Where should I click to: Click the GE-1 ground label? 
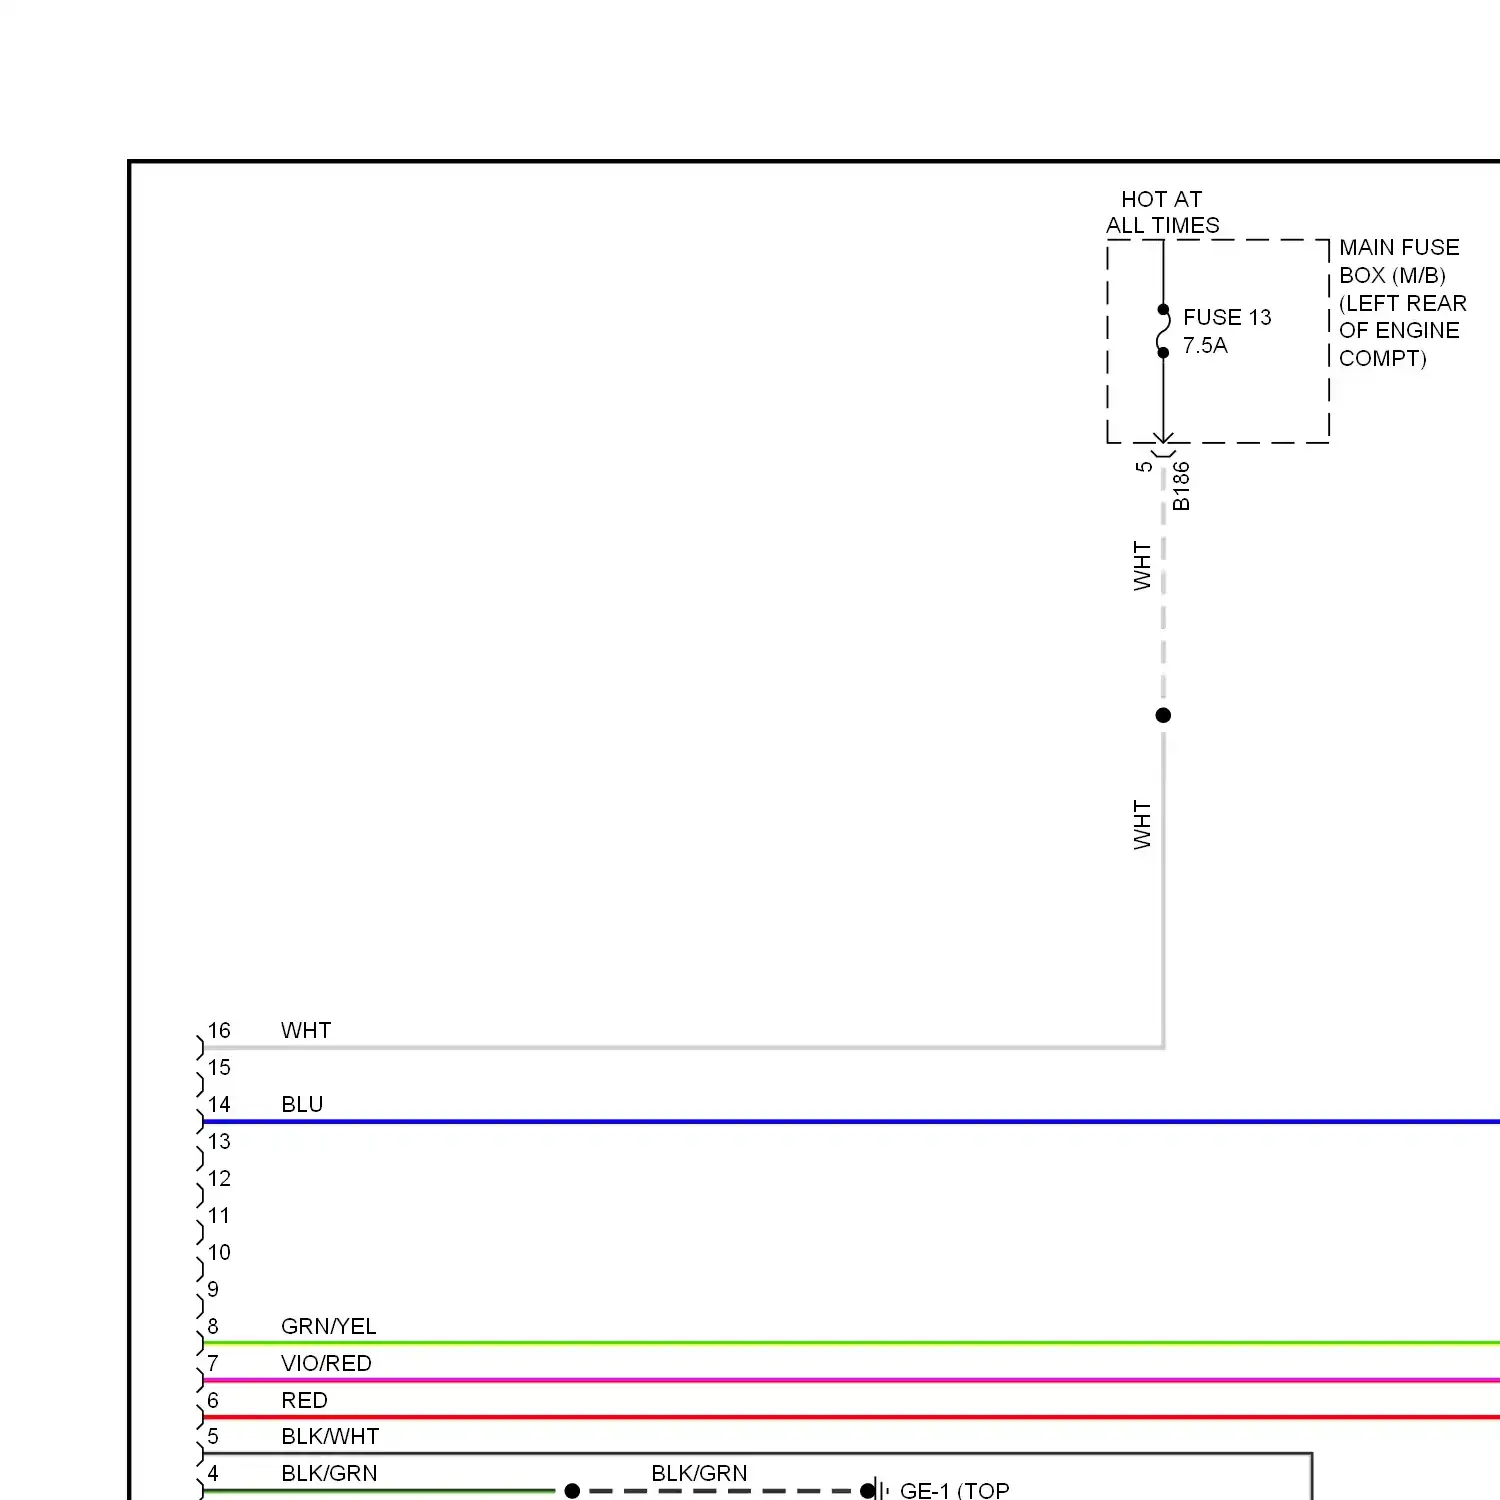coord(955,1490)
